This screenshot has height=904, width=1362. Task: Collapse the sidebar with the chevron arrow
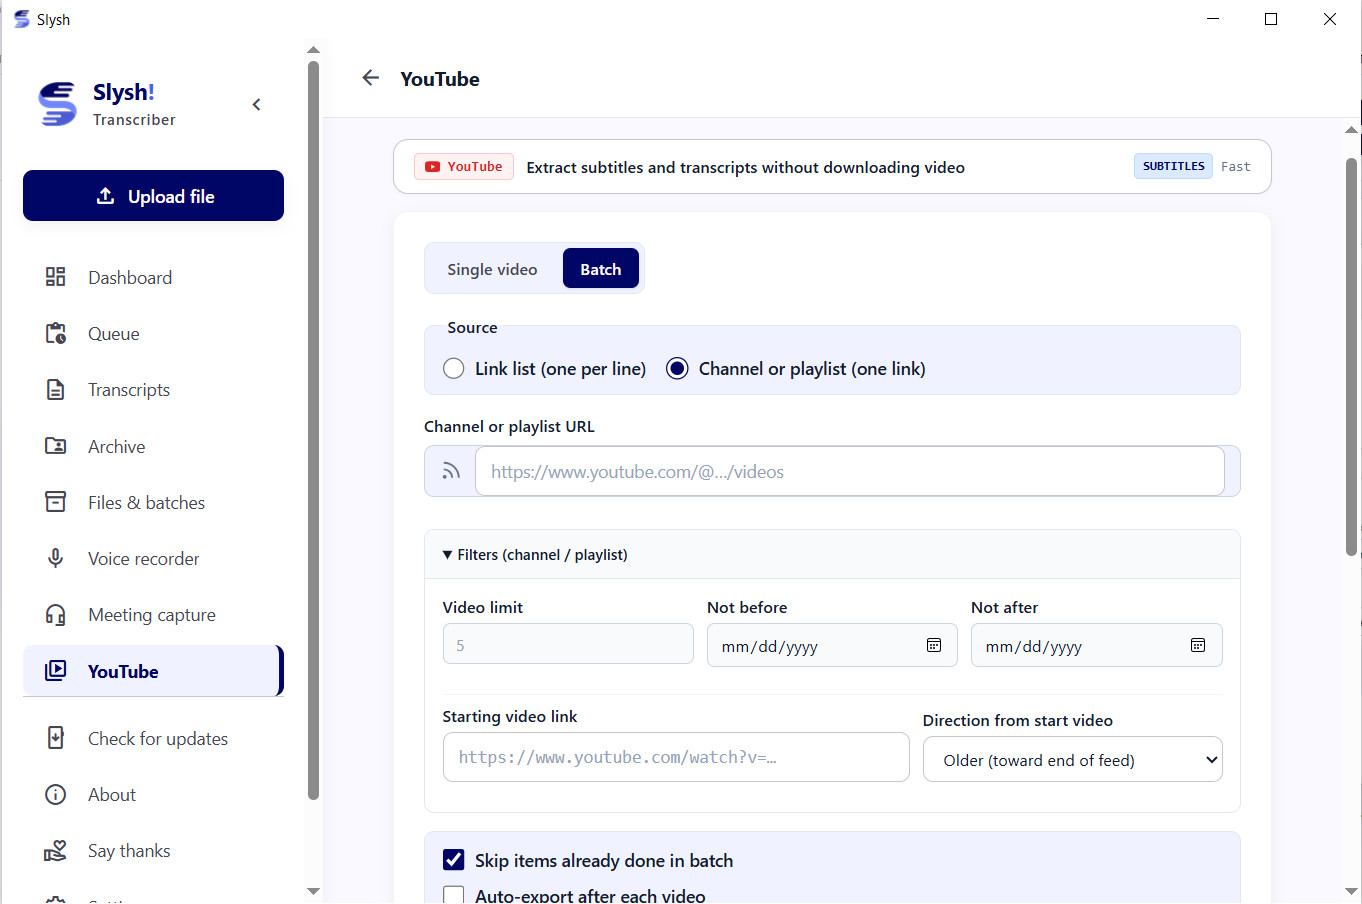pos(257,105)
